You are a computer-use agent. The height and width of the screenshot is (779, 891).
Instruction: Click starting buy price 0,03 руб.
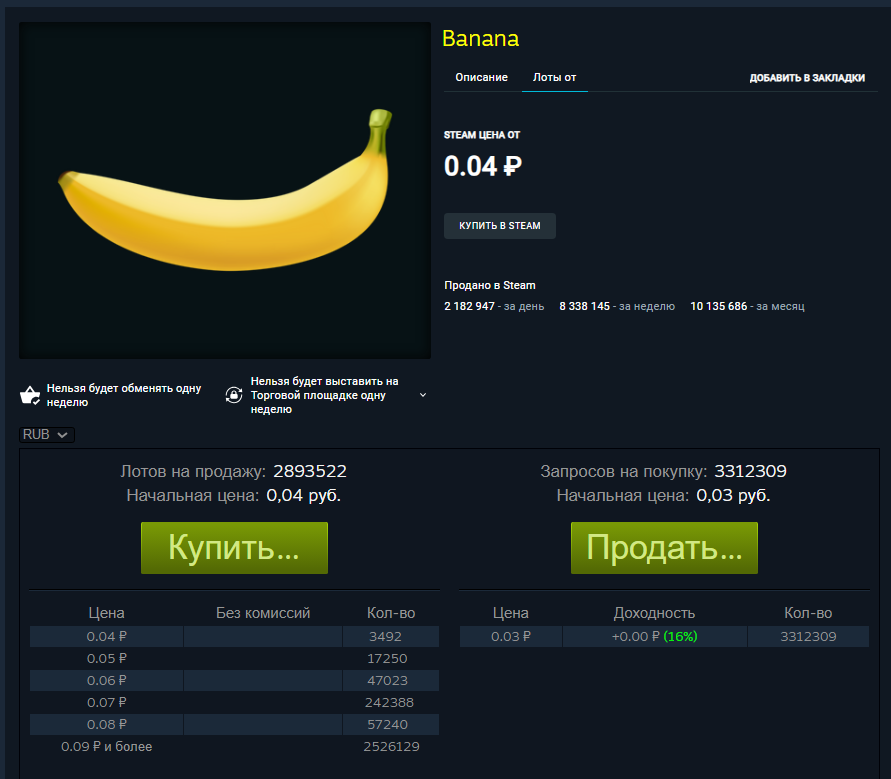[x=733, y=496]
